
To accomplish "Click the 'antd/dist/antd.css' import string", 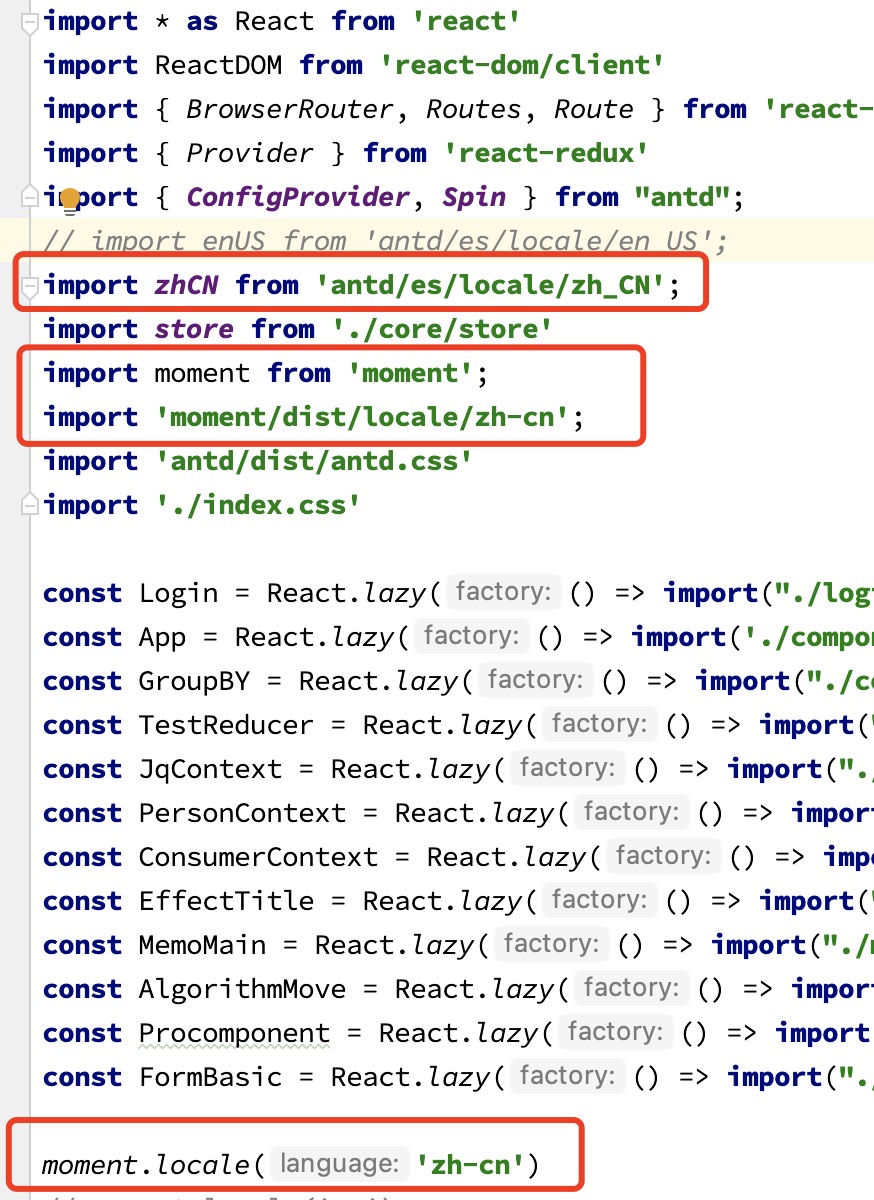I will [x=314, y=461].
